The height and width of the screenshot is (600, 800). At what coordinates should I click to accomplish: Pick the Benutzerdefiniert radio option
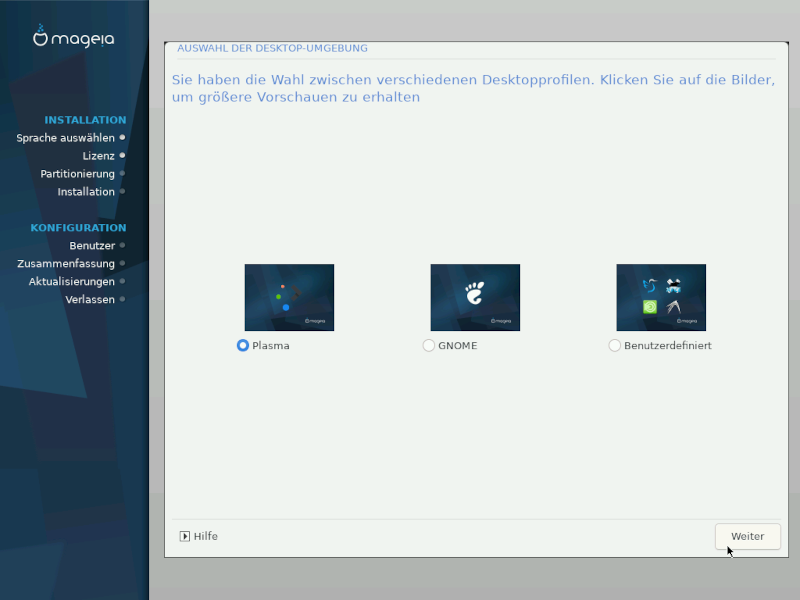click(x=615, y=346)
